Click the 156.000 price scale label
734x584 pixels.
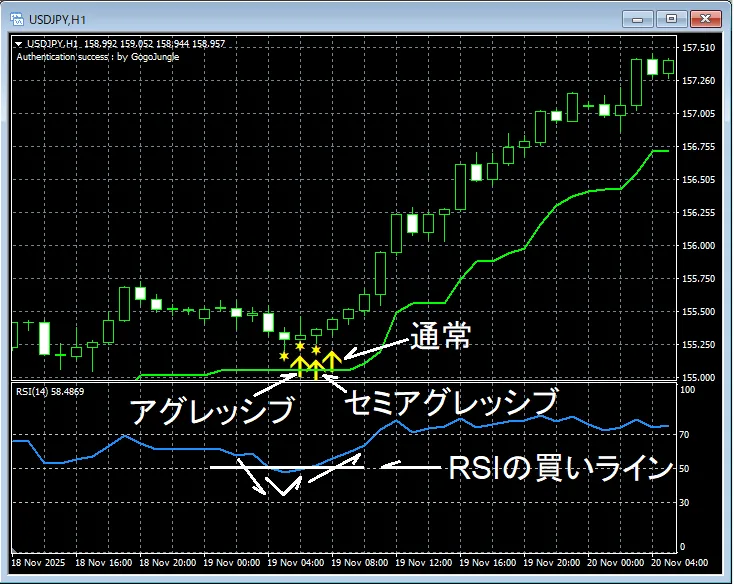(698, 246)
